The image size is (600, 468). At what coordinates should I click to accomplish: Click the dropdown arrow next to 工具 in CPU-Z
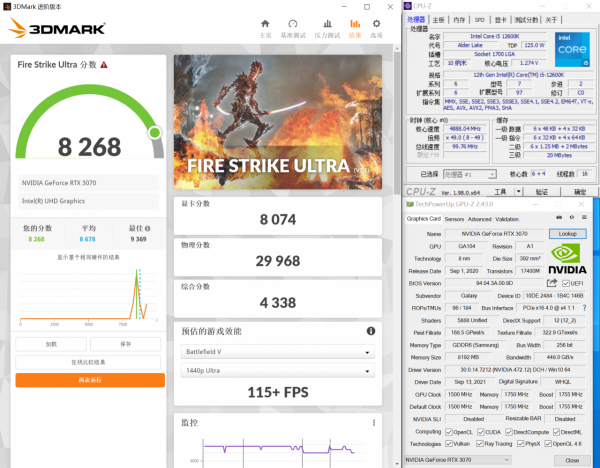point(518,191)
